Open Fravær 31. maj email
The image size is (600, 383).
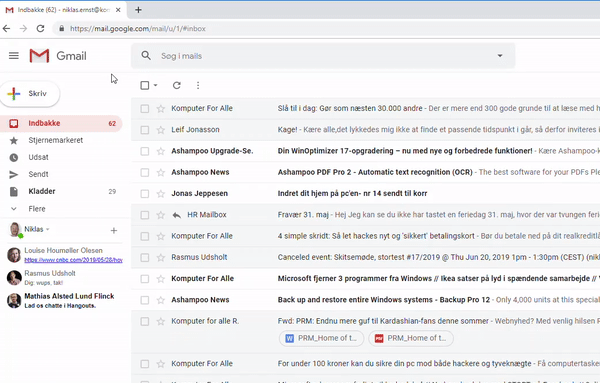365,215
